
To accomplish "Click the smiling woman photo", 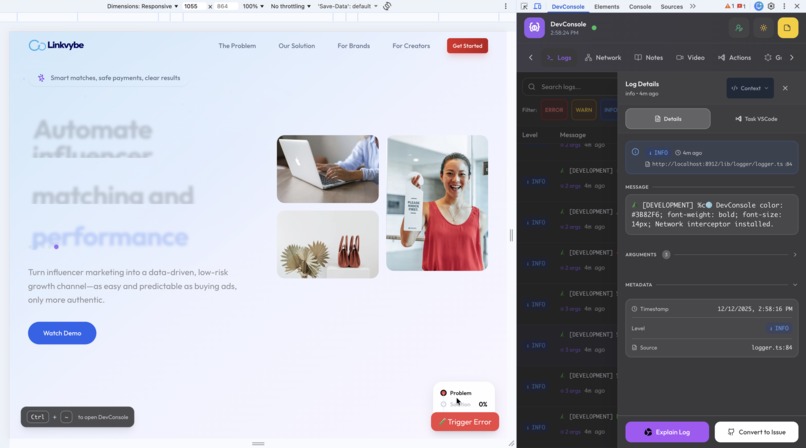I will click(x=437, y=203).
